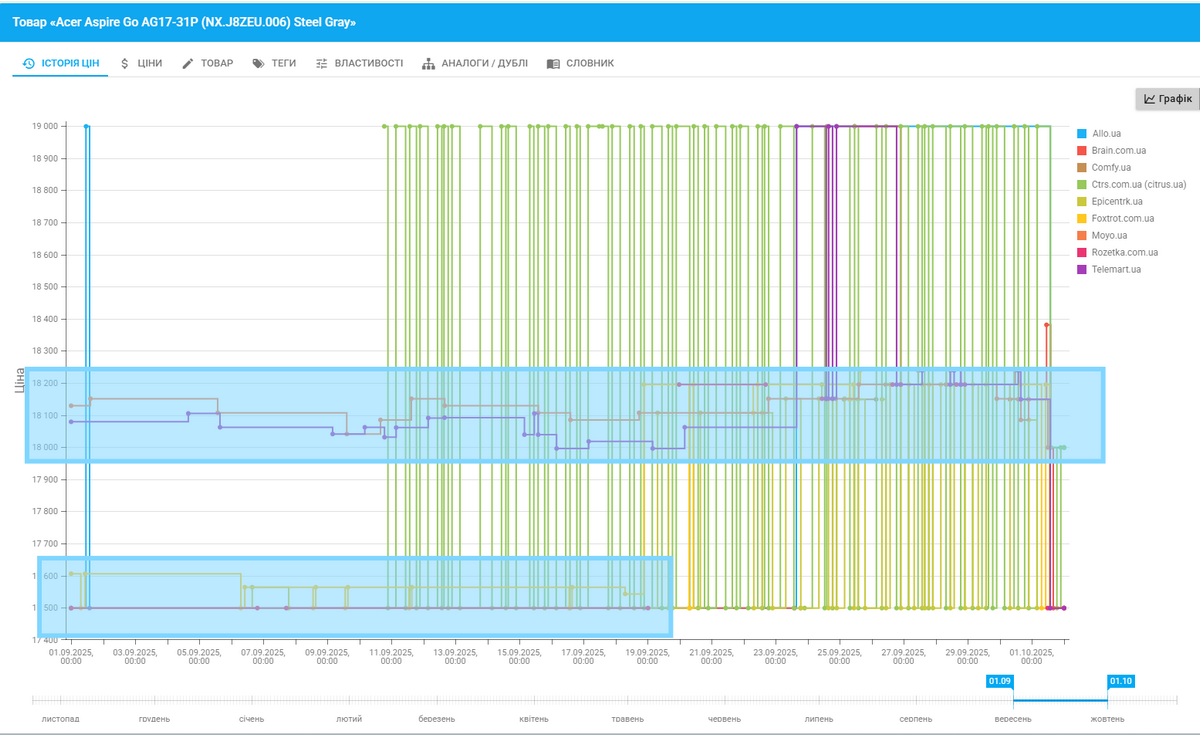This screenshot has height=735, width=1200.
Task: Click the purple Telemart.ua color swatch
Action: [1082, 269]
